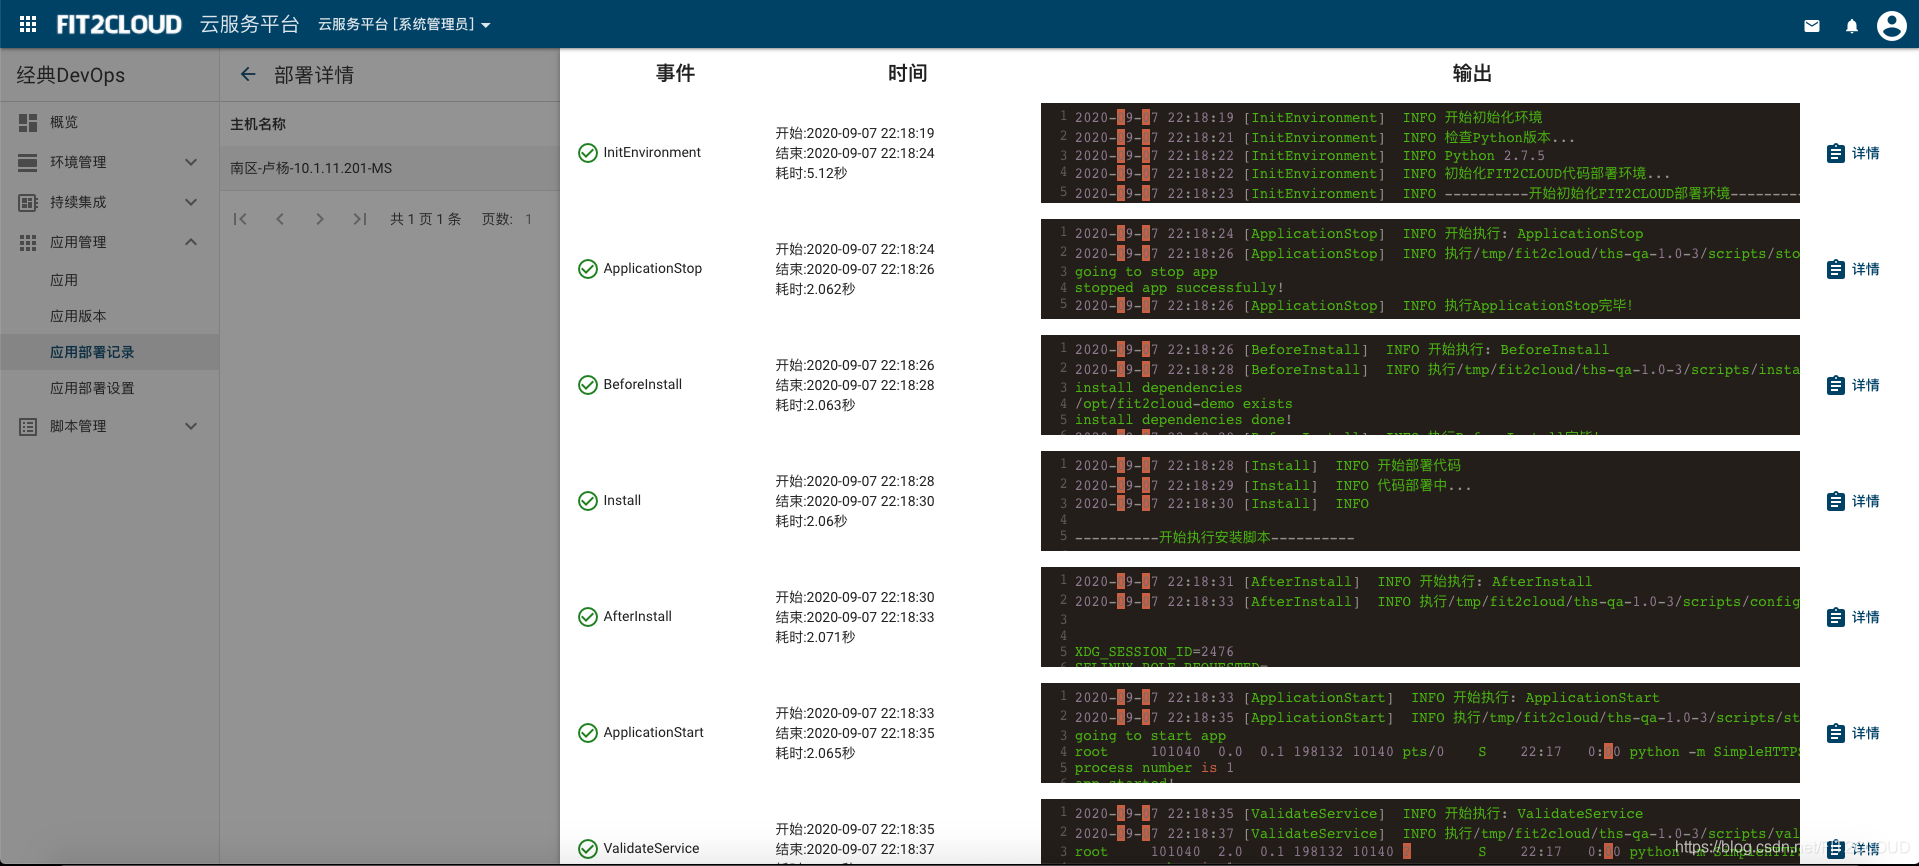Open the 云服务平台 [系统管理员] role dropdown

[x=404, y=24]
